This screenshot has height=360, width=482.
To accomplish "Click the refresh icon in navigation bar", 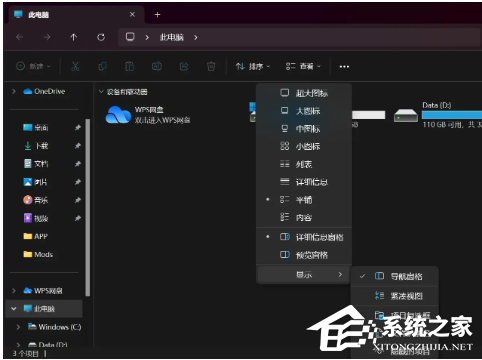I will 101,37.
